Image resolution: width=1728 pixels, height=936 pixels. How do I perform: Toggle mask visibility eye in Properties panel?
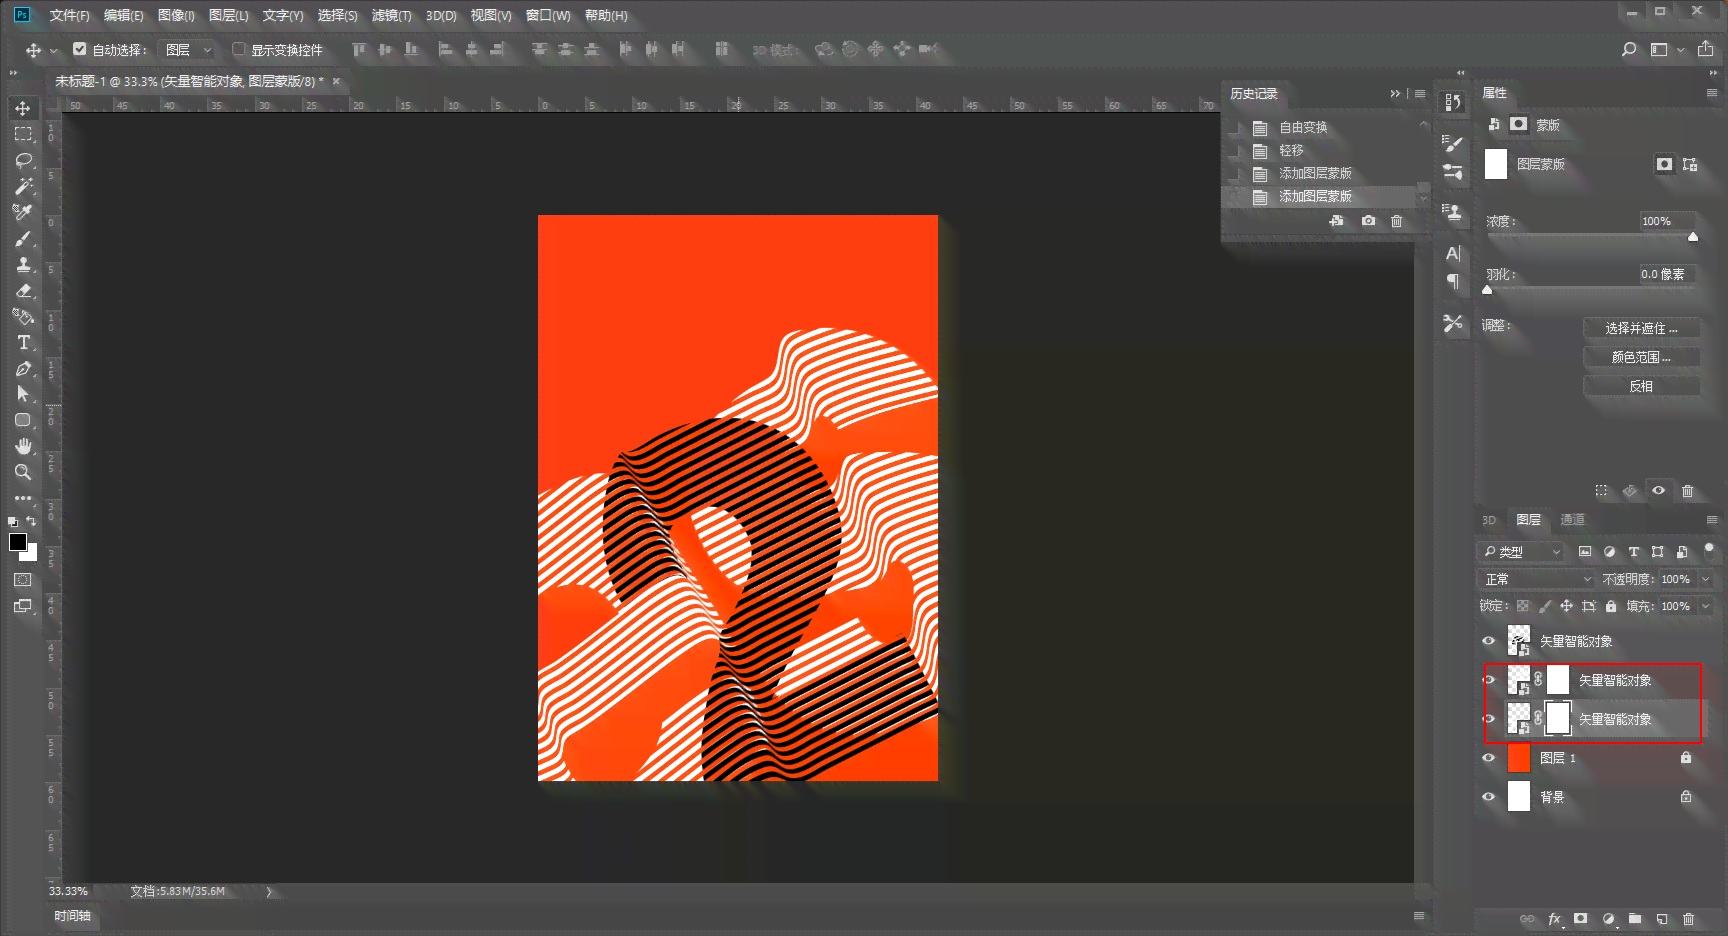pos(1659,491)
